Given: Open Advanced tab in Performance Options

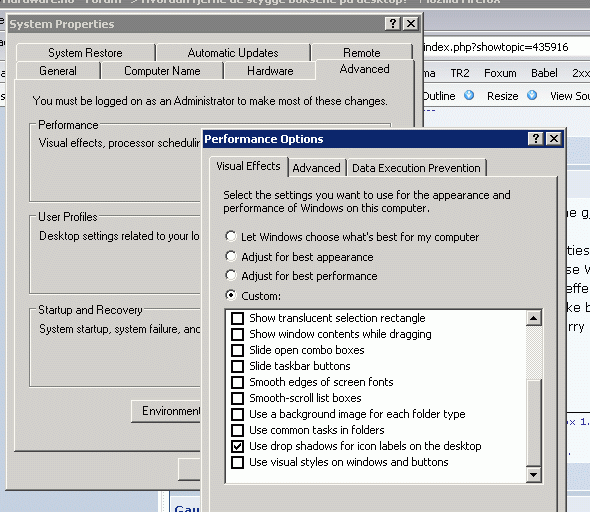Looking at the screenshot, I should [316, 168].
